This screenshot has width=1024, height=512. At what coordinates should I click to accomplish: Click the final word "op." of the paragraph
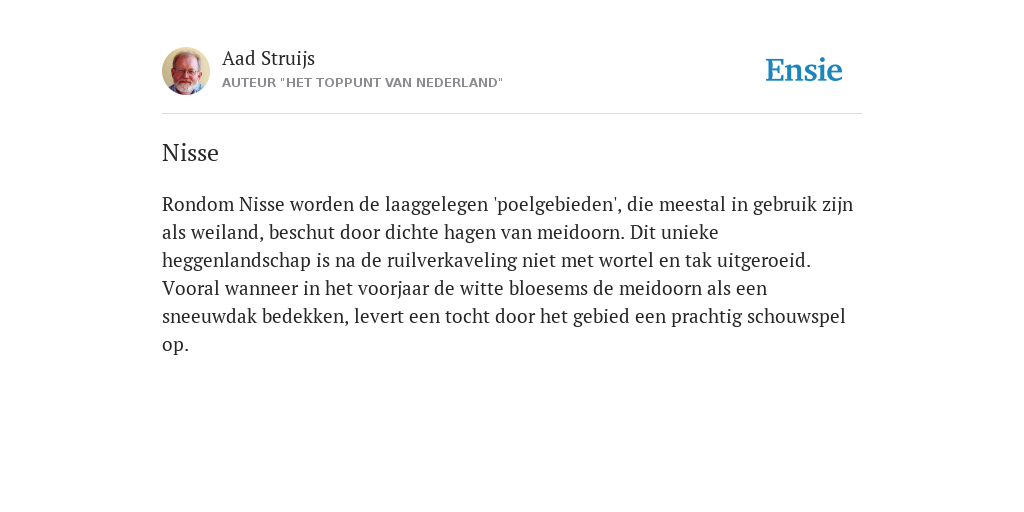175,346
